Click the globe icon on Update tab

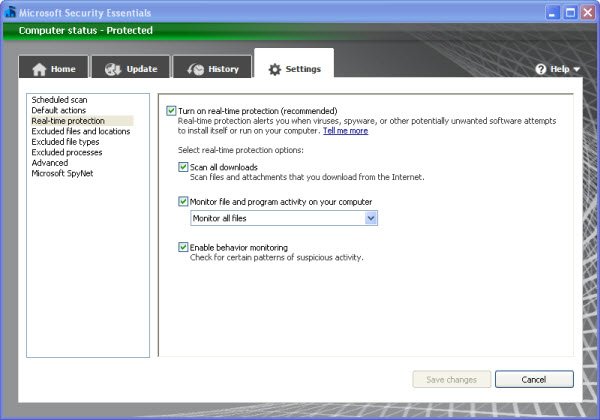point(112,69)
